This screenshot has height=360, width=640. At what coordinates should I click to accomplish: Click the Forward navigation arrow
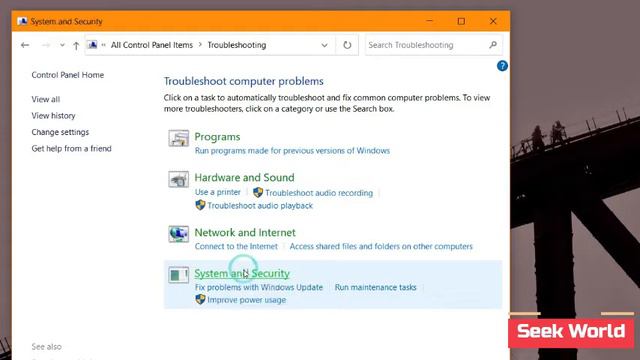[x=46, y=45]
